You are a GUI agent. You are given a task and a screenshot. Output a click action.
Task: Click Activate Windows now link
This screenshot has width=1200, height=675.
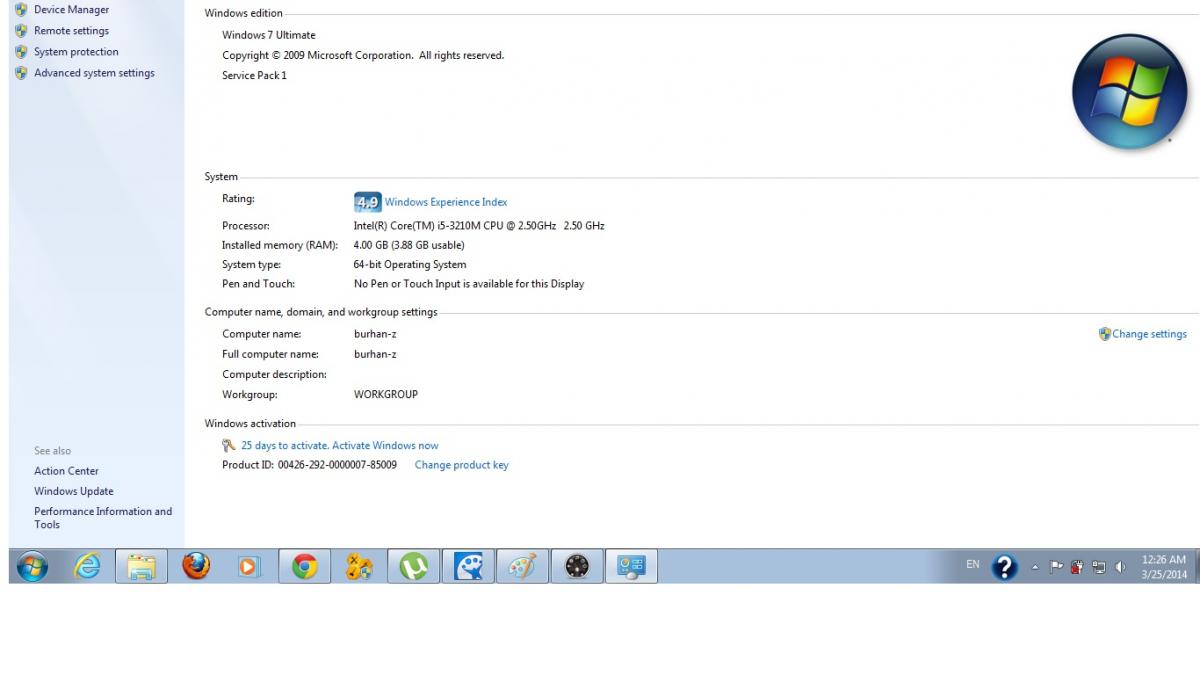pos(339,446)
